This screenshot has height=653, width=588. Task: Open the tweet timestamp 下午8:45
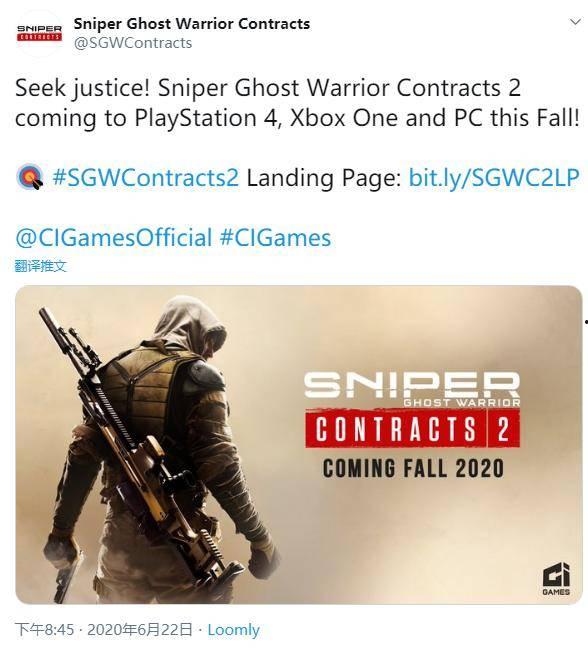point(44,630)
